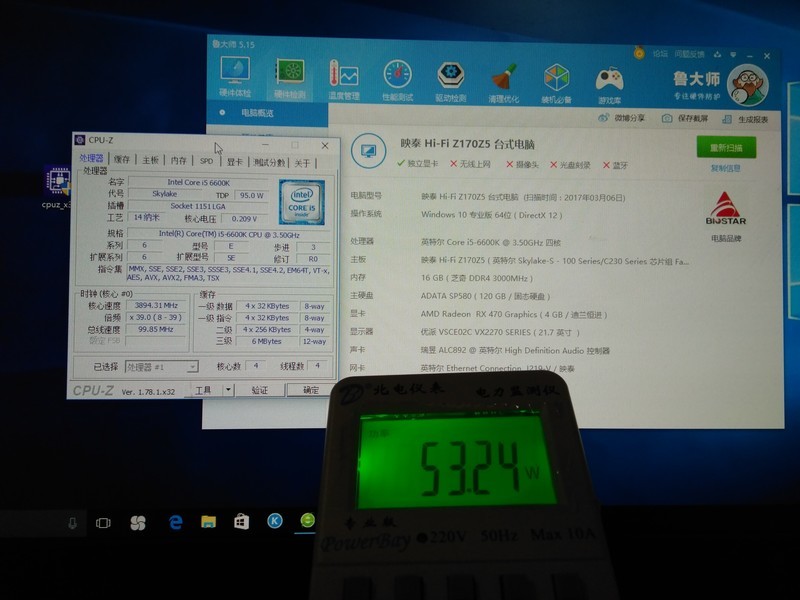This screenshot has height=600, width=800.
Task: Click 主硬盘 row ADATA SP580
Action: (485, 296)
